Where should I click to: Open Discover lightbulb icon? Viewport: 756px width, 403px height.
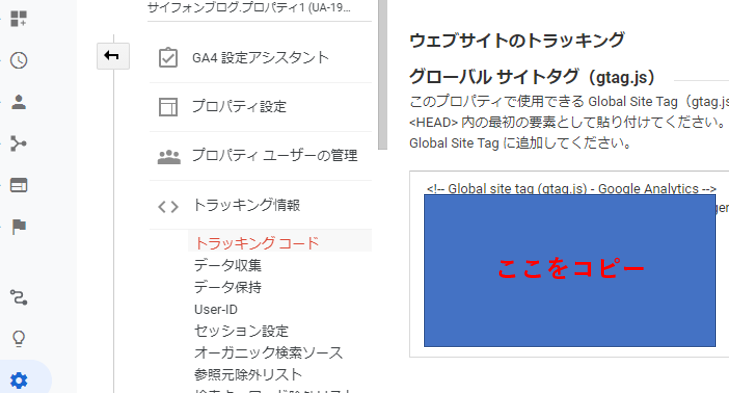pos(18,337)
